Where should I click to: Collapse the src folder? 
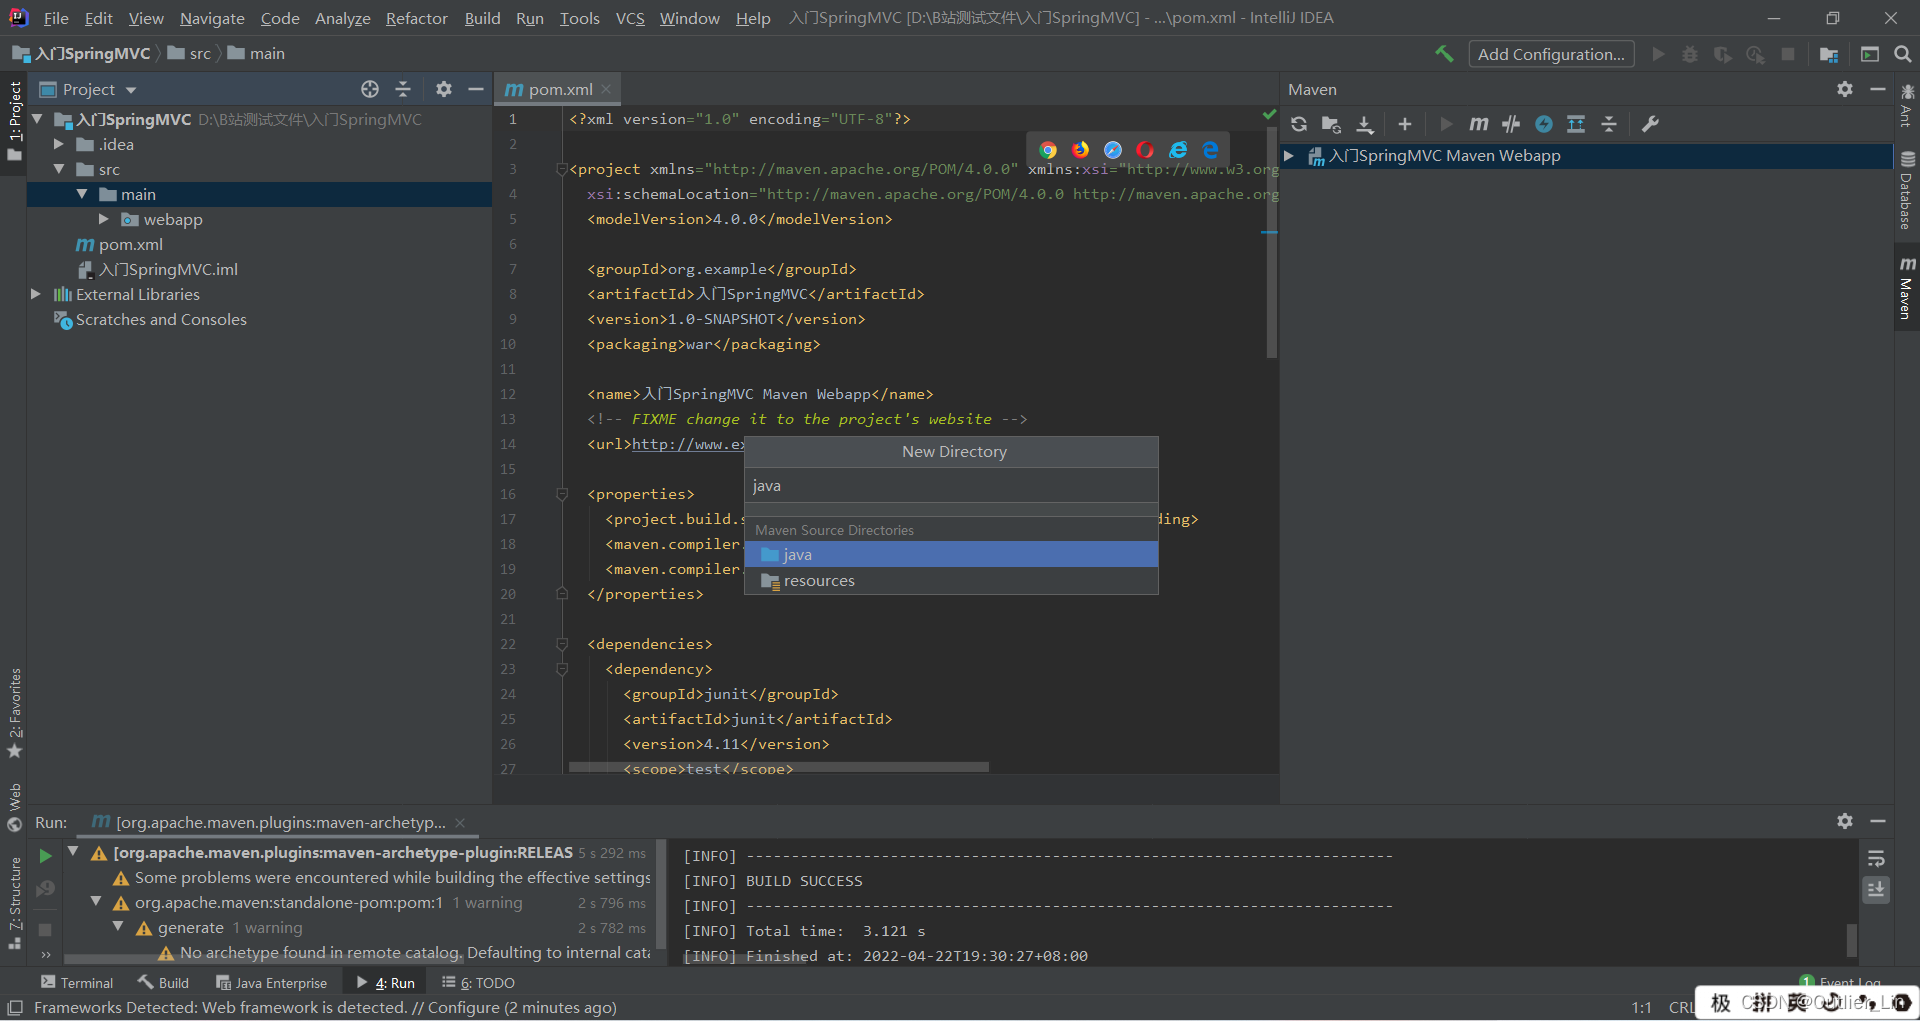[x=59, y=169]
